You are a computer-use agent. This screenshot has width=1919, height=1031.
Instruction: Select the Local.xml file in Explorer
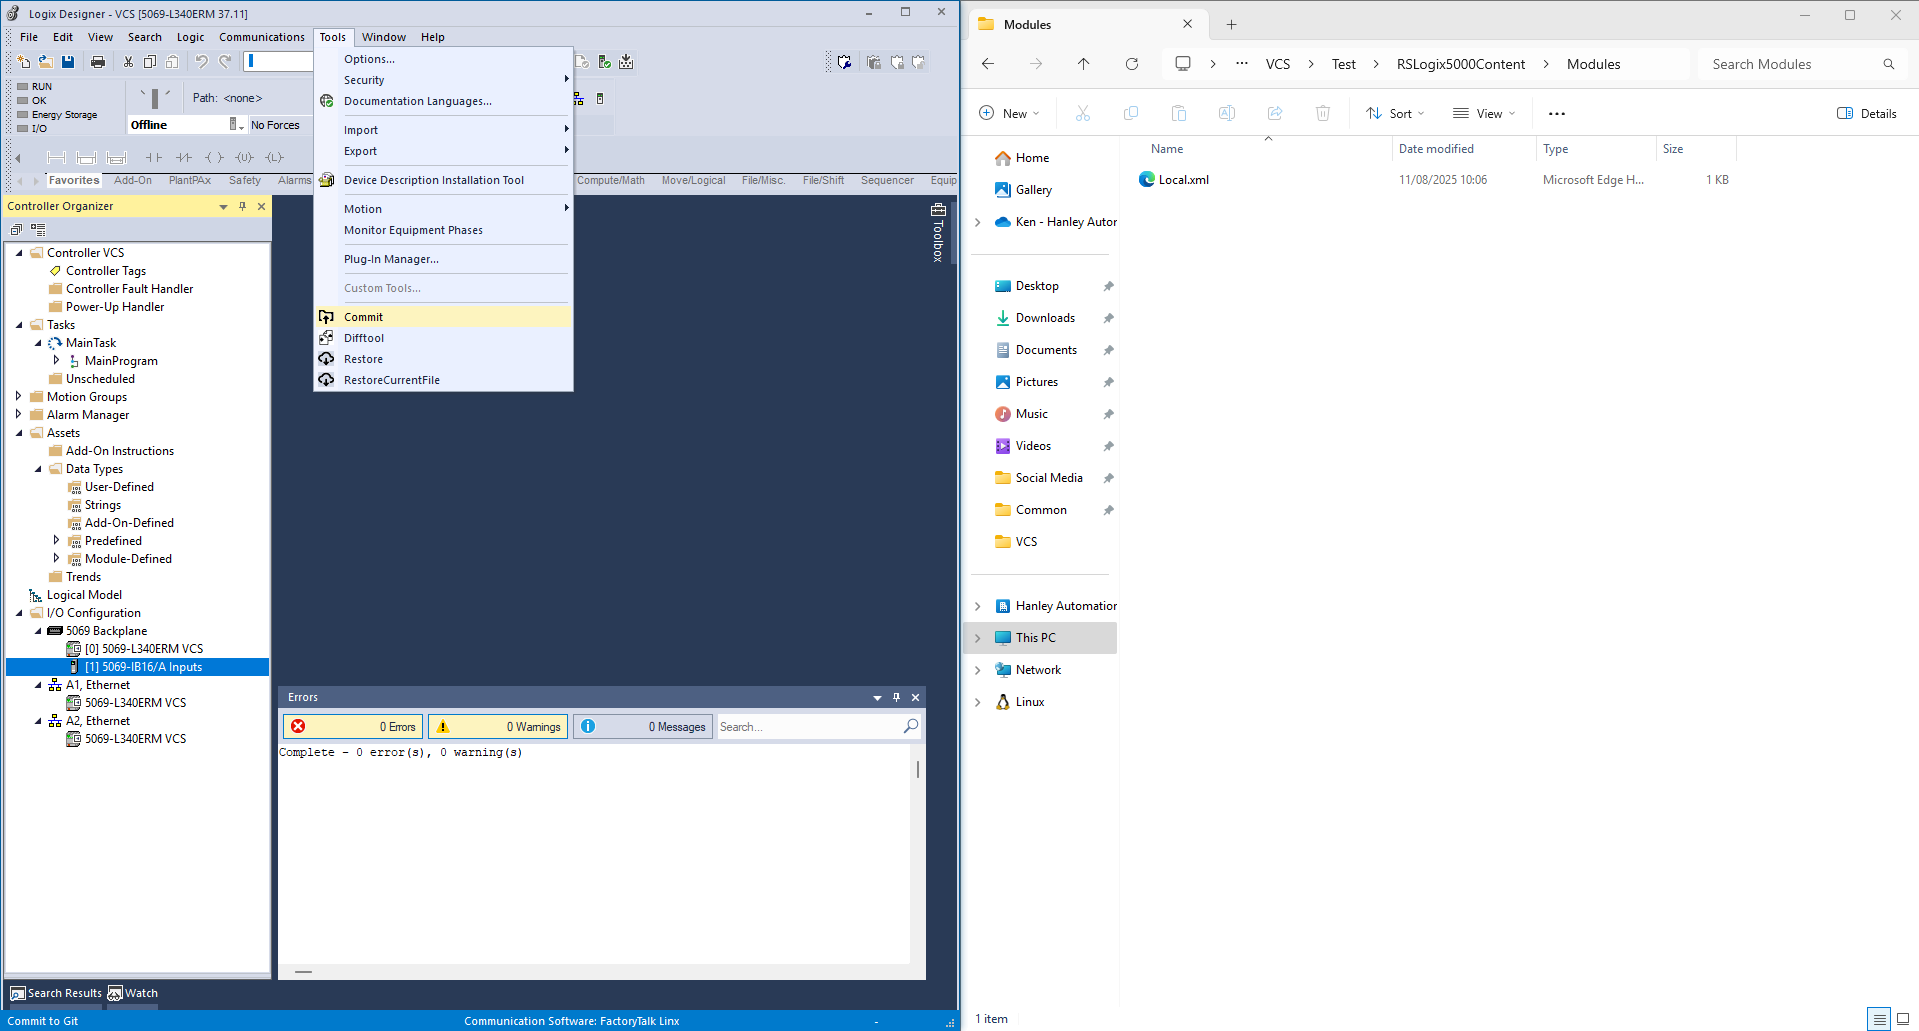(1183, 180)
